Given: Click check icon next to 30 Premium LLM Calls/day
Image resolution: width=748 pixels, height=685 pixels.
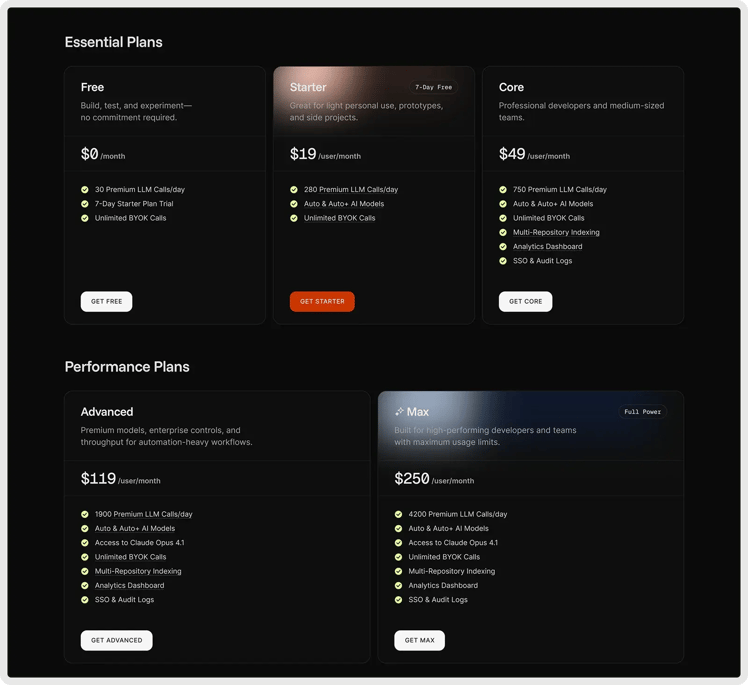Looking at the screenshot, I should [85, 189].
